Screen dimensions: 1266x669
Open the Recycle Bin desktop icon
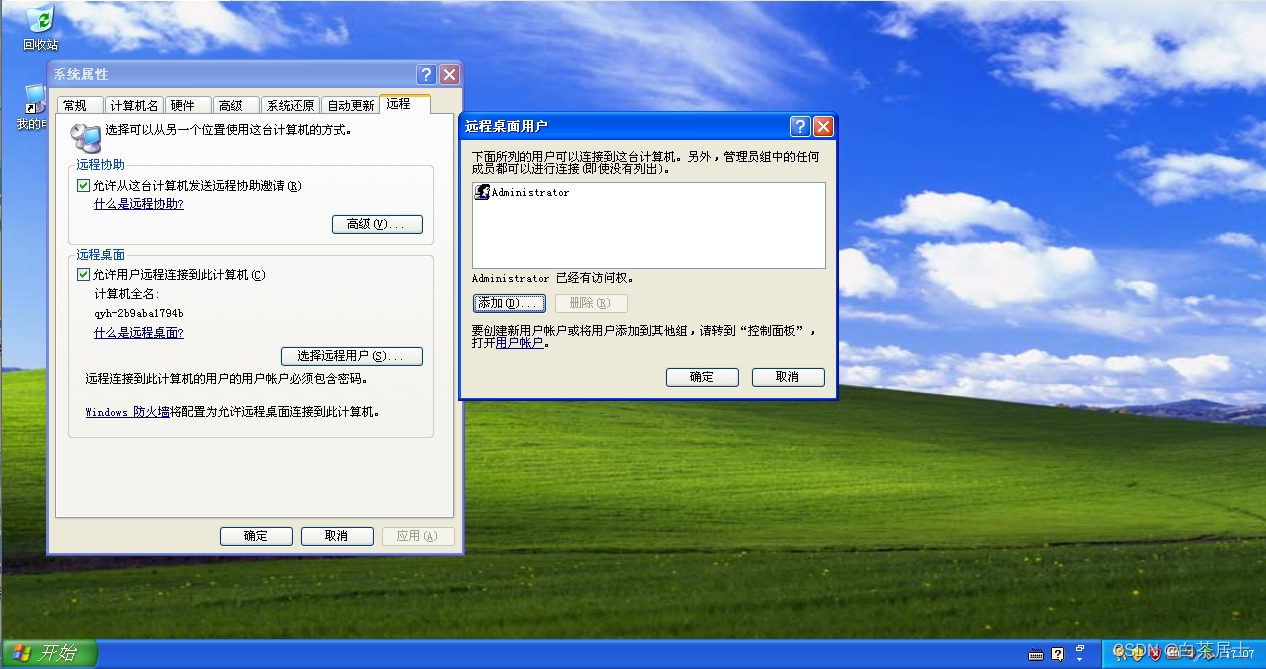pos(40,27)
